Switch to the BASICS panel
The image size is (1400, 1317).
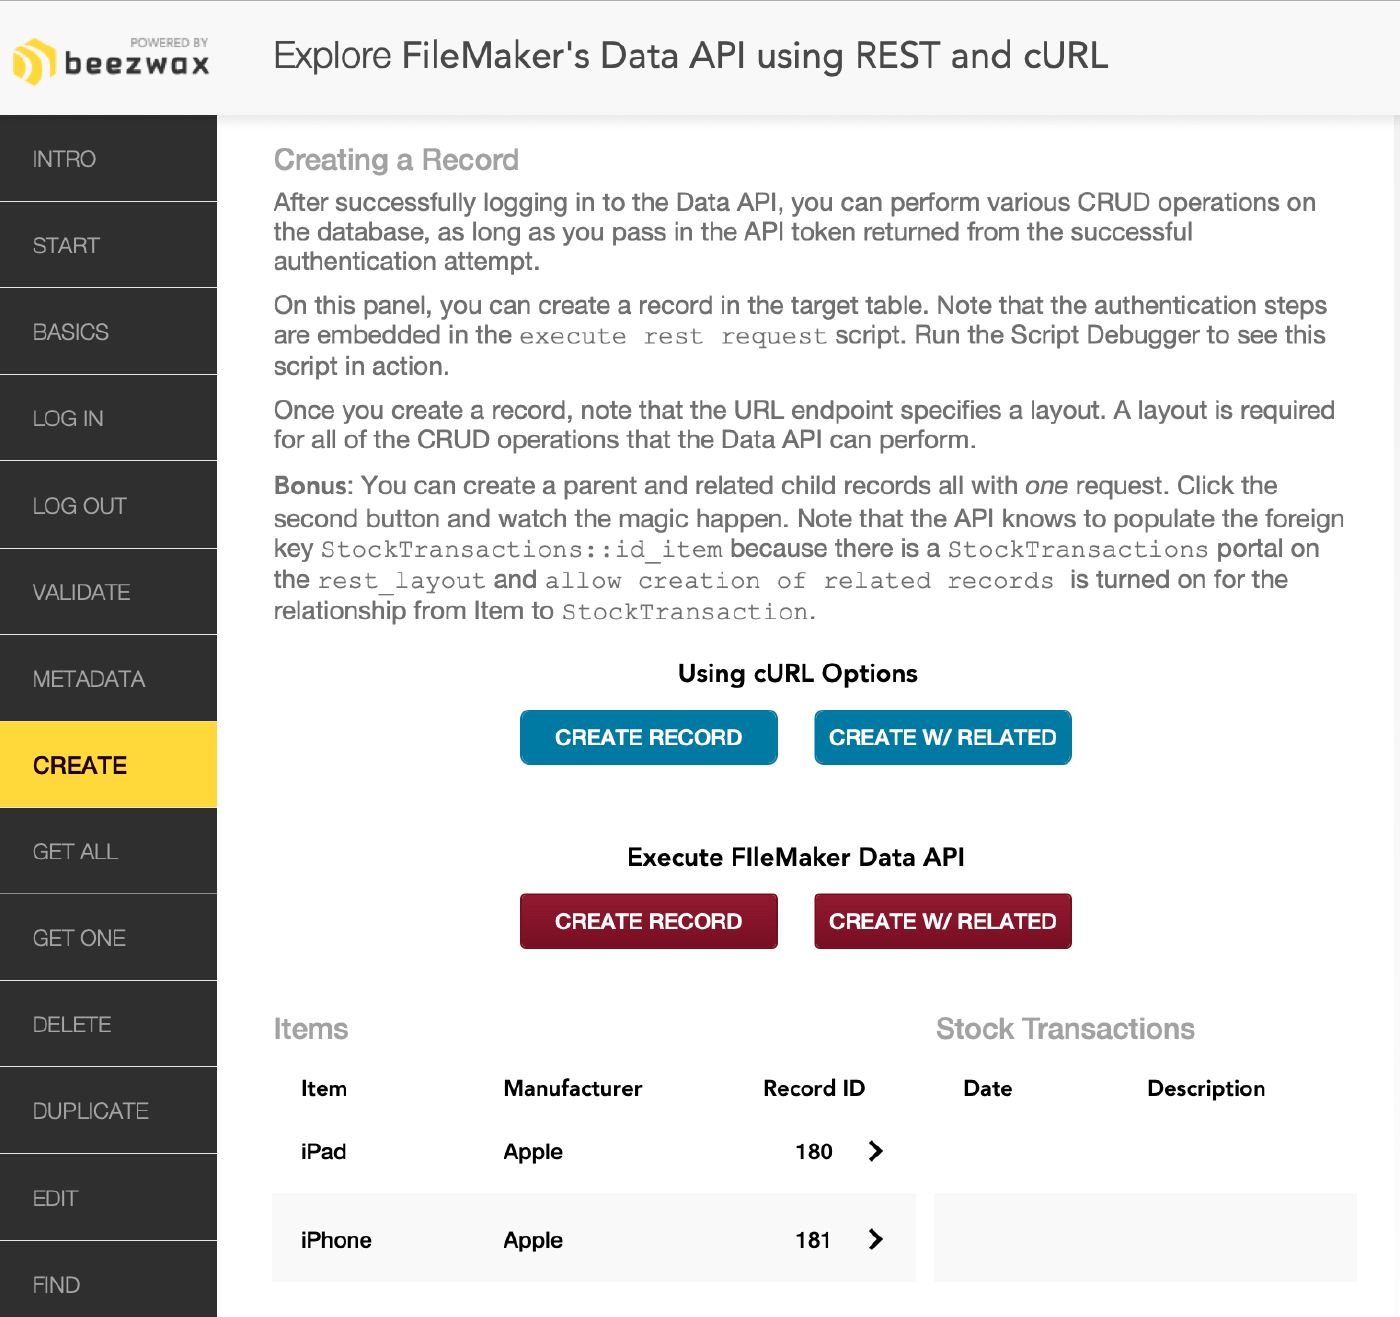tap(108, 332)
